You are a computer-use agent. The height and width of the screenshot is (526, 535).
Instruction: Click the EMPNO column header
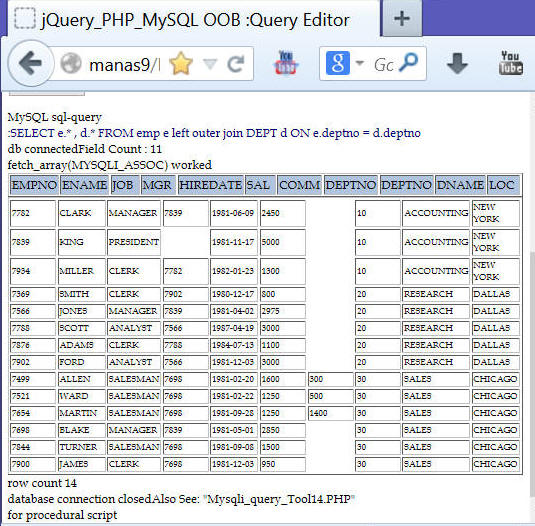coord(34,185)
